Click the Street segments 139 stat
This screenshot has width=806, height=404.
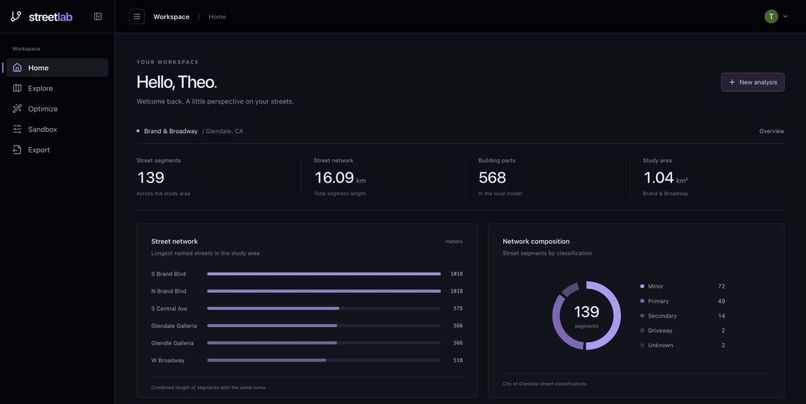[151, 177]
